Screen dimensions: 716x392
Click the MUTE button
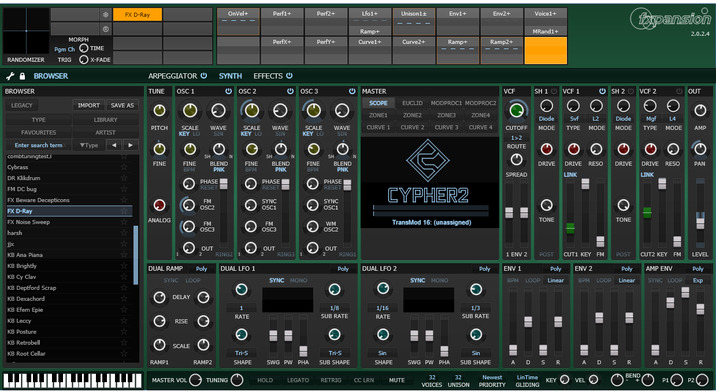[396, 380]
